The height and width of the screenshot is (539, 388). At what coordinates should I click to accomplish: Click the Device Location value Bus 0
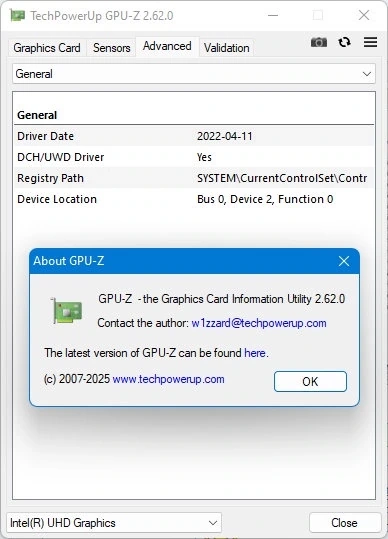pos(265,199)
